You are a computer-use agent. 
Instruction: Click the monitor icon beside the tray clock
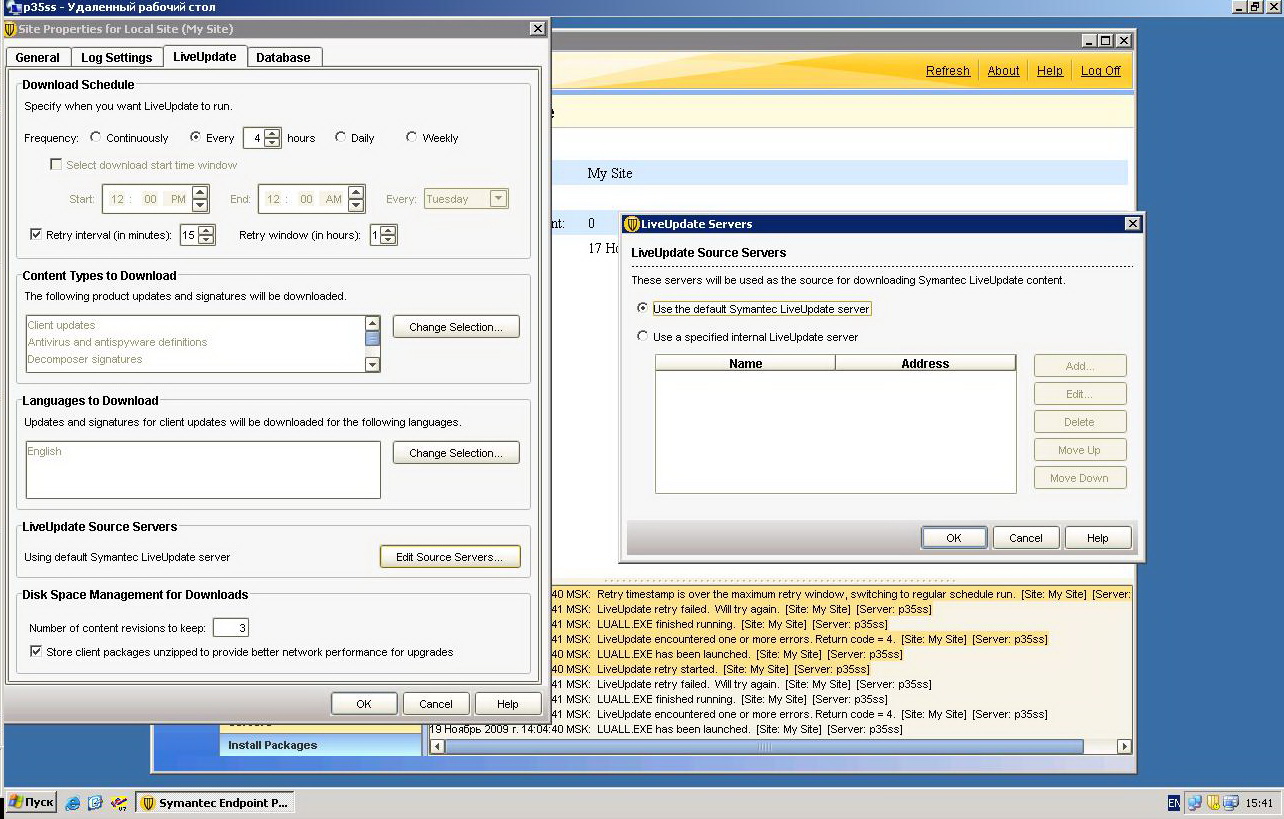click(x=1230, y=803)
